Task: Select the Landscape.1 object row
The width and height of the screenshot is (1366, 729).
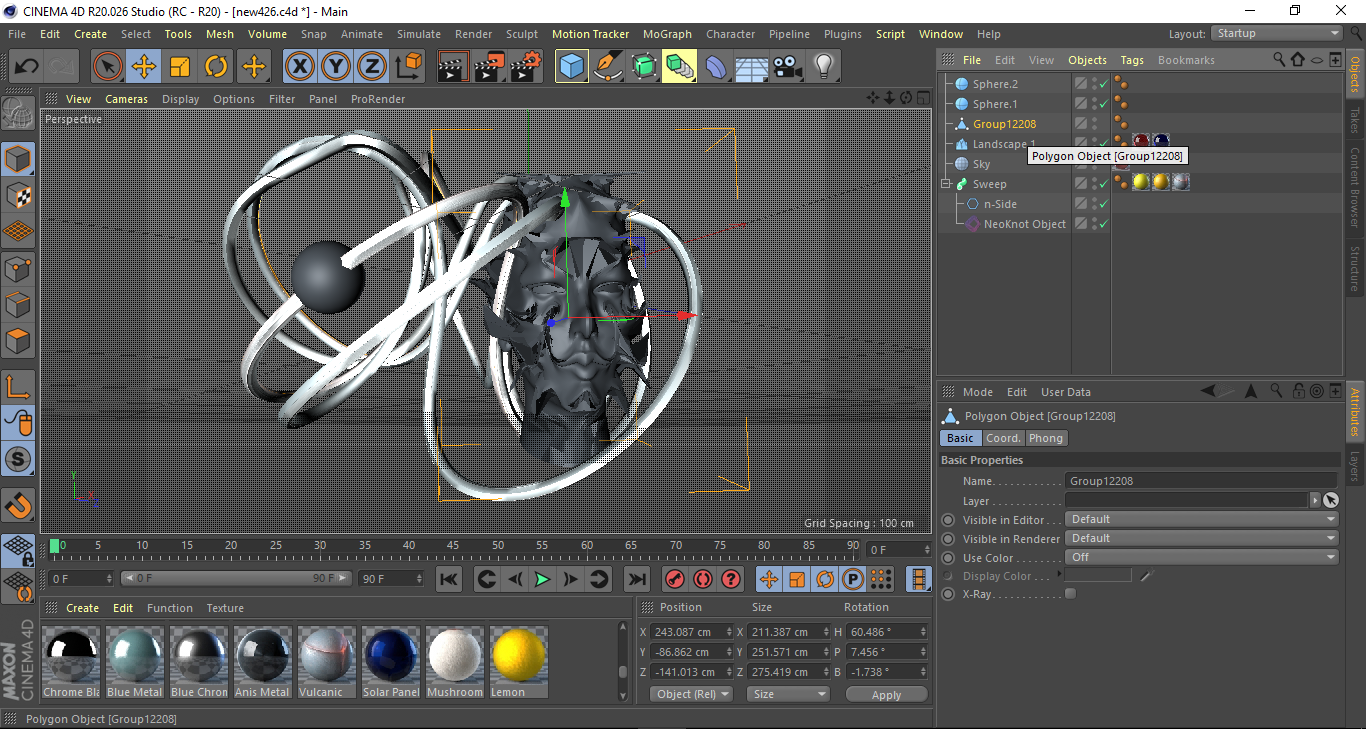Action: (x=1004, y=144)
